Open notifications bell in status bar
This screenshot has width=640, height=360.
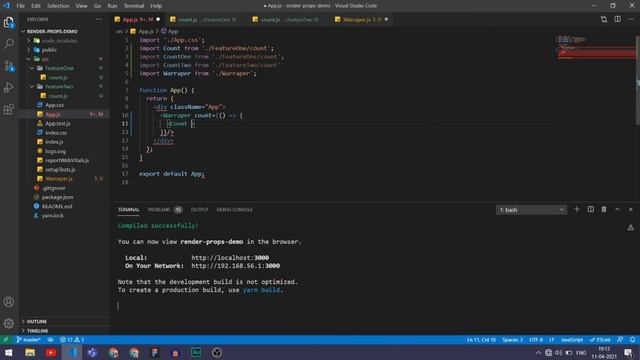pyautogui.click(x=632, y=340)
